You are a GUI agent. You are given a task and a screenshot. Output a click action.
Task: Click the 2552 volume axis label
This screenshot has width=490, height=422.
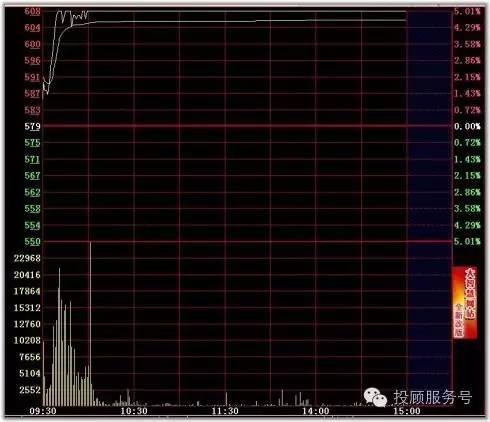pyautogui.click(x=30, y=390)
